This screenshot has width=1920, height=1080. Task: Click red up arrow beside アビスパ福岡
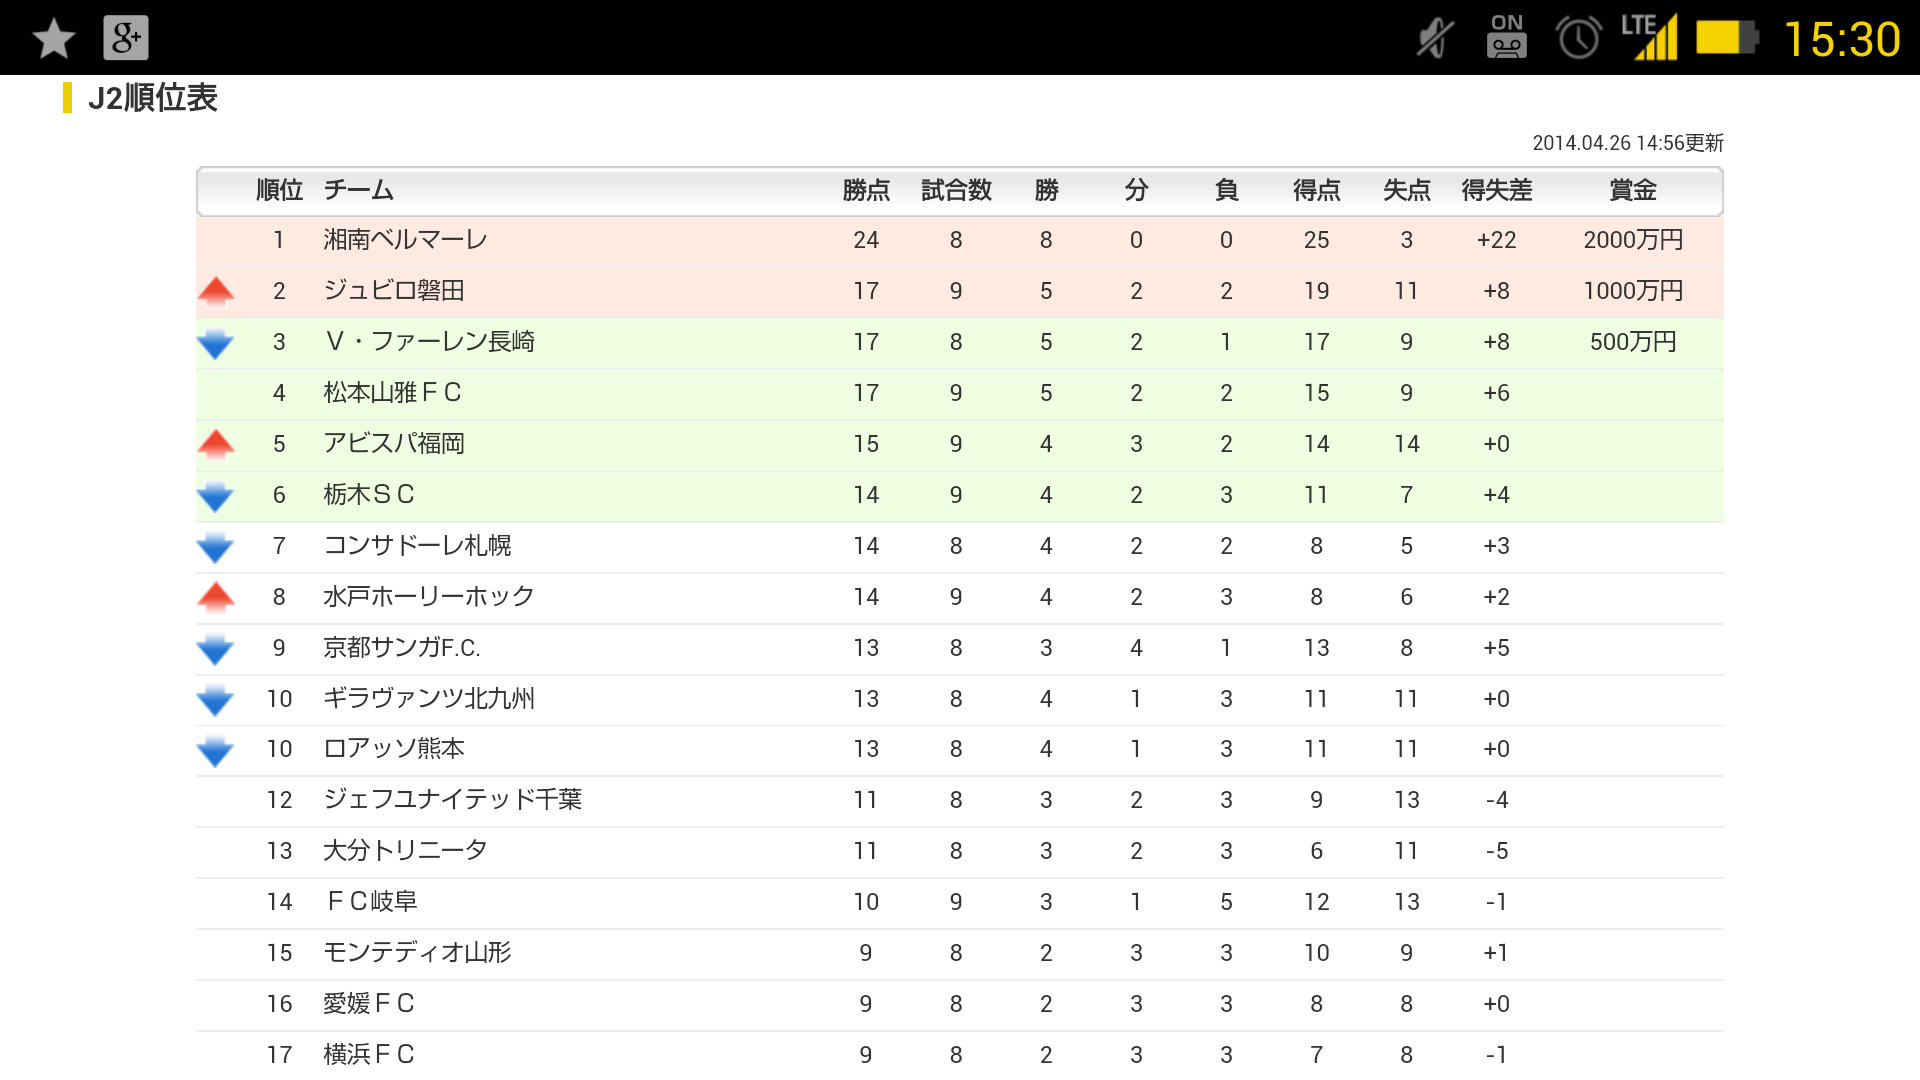tap(216, 444)
